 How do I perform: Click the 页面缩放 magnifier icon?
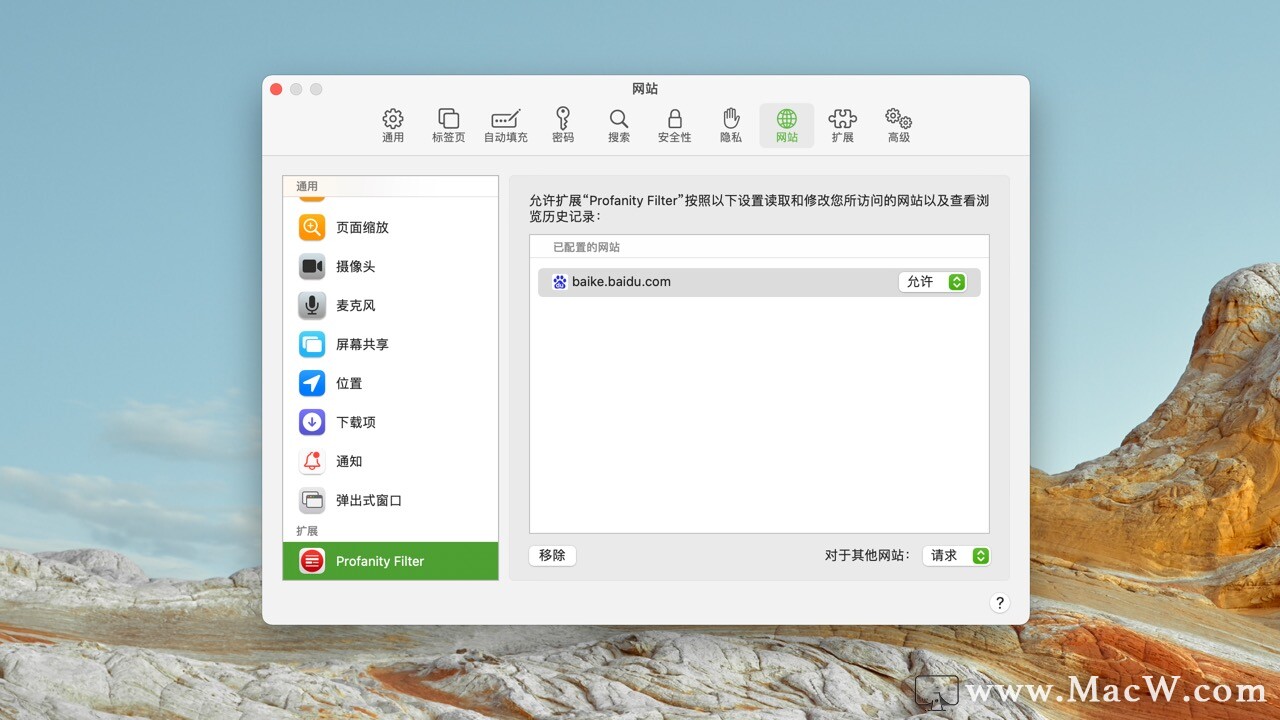click(x=312, y=227)
